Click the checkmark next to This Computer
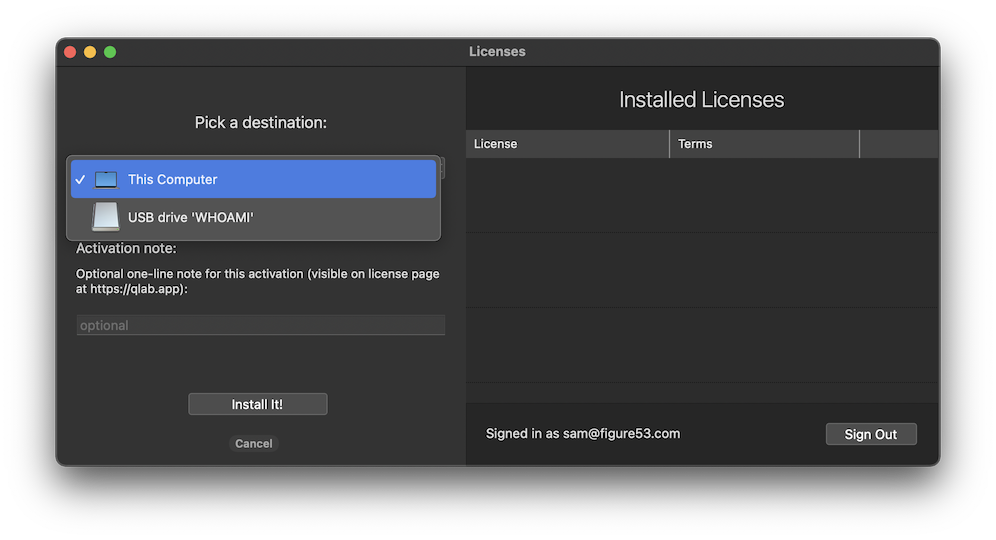Screen dimensions: 996x540 click(x=80, y=180)
